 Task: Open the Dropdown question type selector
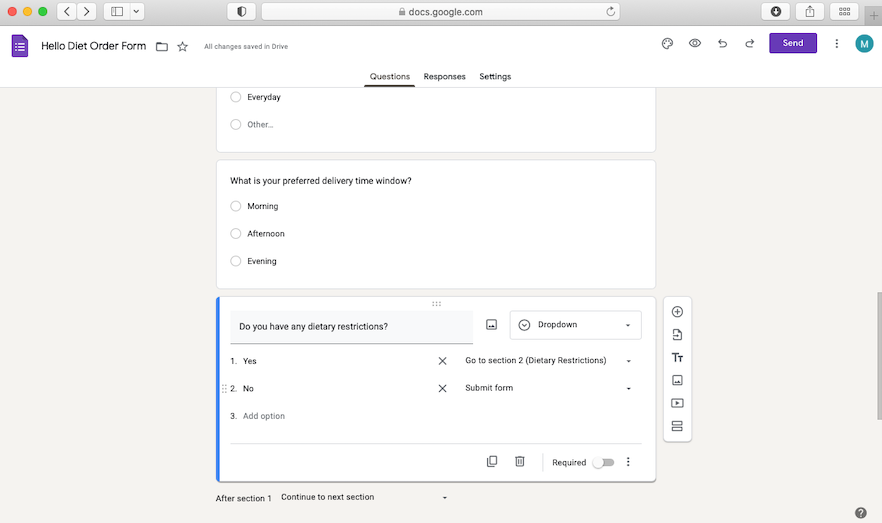pos(575,325)
